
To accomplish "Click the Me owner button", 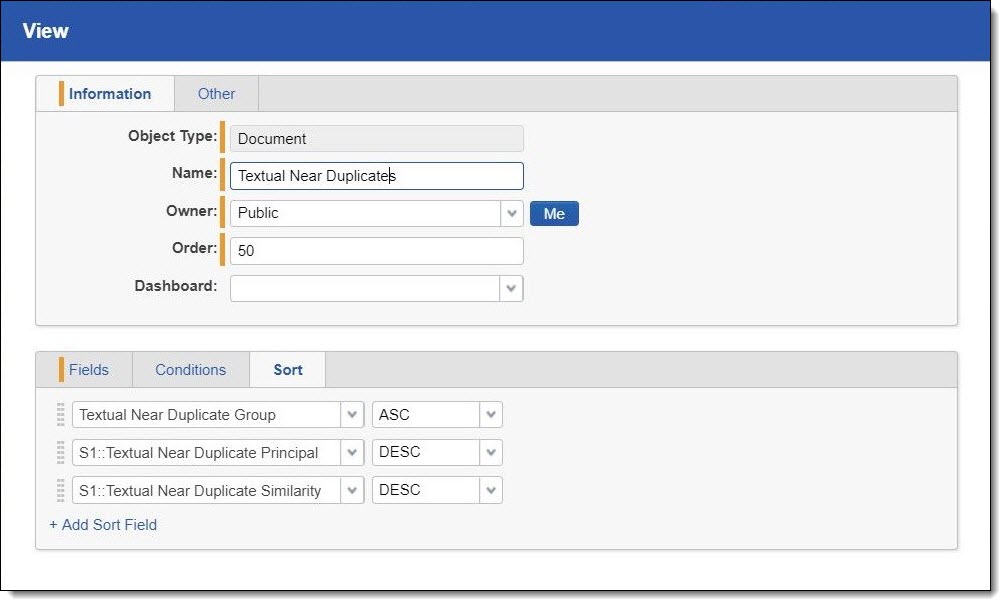I will coord(554,214).
